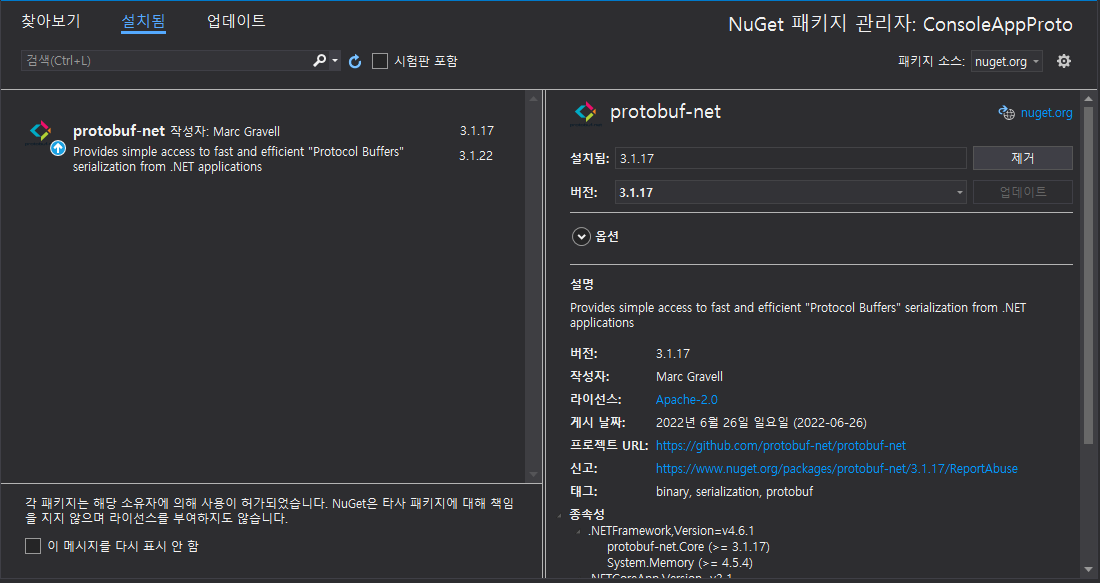Click the package list scroll up arrow
The width and height of the screenshot is (1100, 583).
[533, 98]
